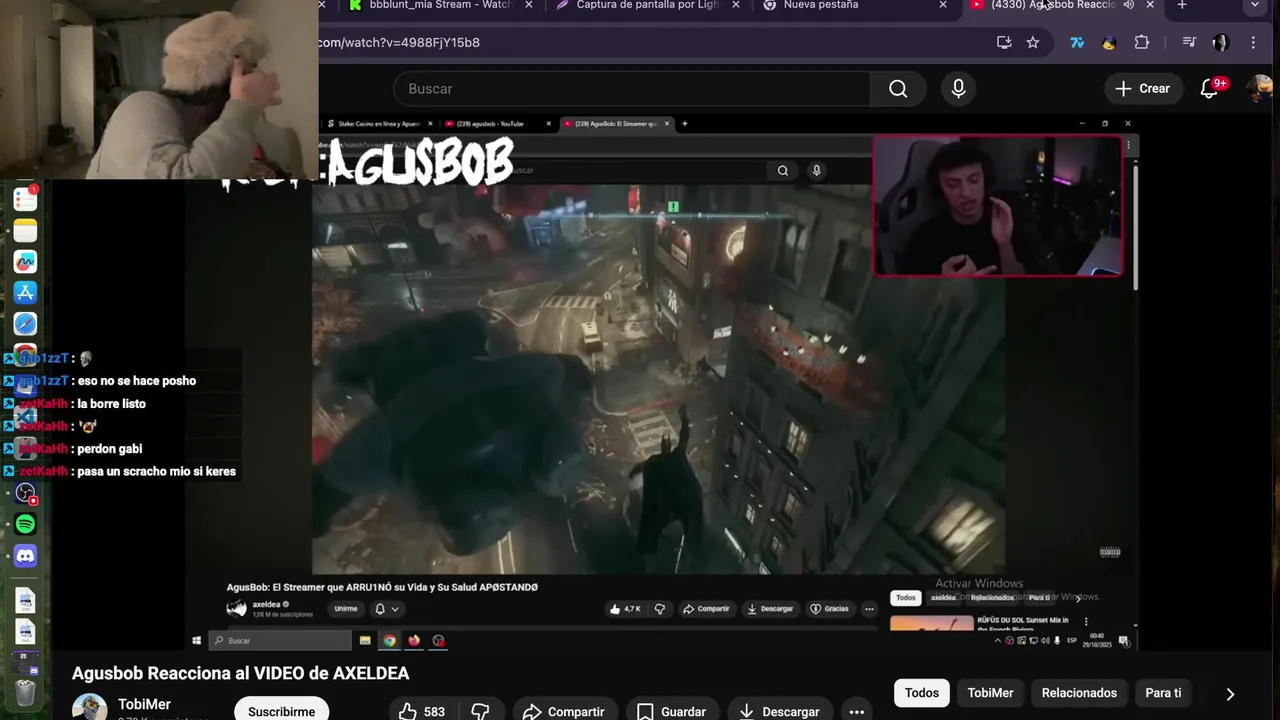
Task: Open Freeform from the dock
Action: (x=25, y=262)
